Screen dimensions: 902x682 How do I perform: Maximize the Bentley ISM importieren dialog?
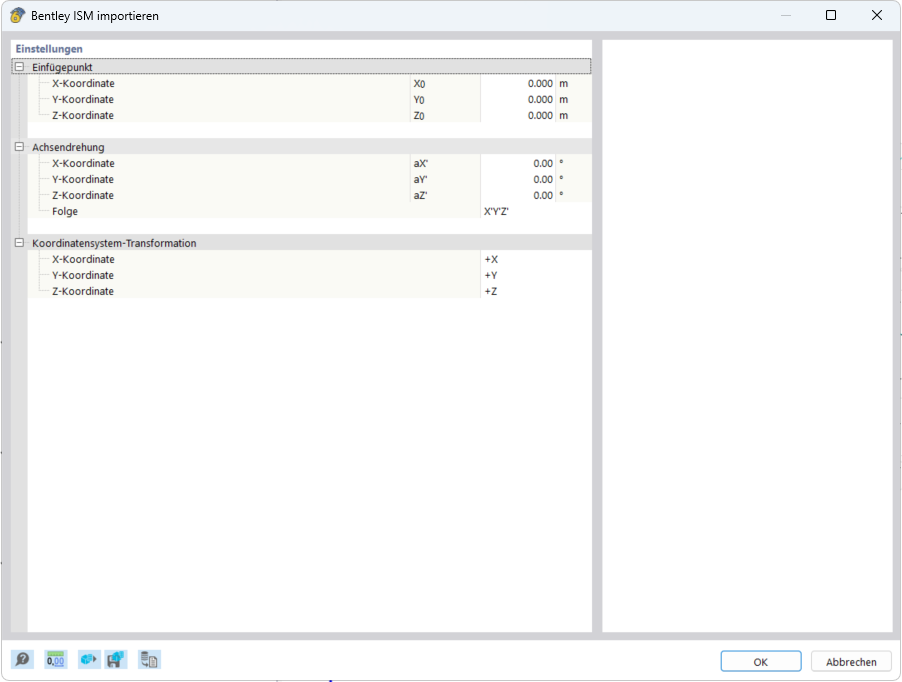click(x=831, y=15)
